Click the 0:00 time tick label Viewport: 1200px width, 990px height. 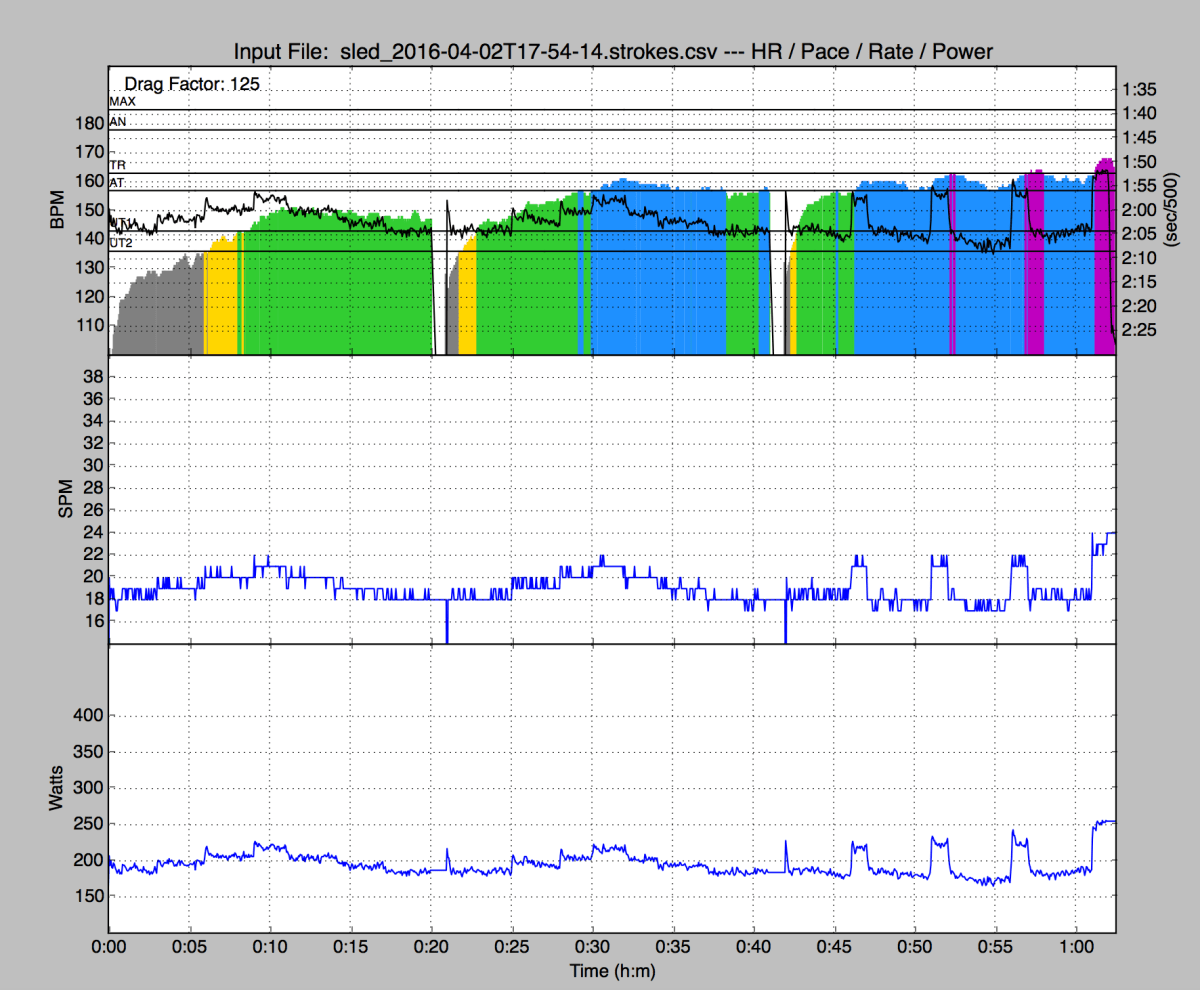(x=109, y=946)
